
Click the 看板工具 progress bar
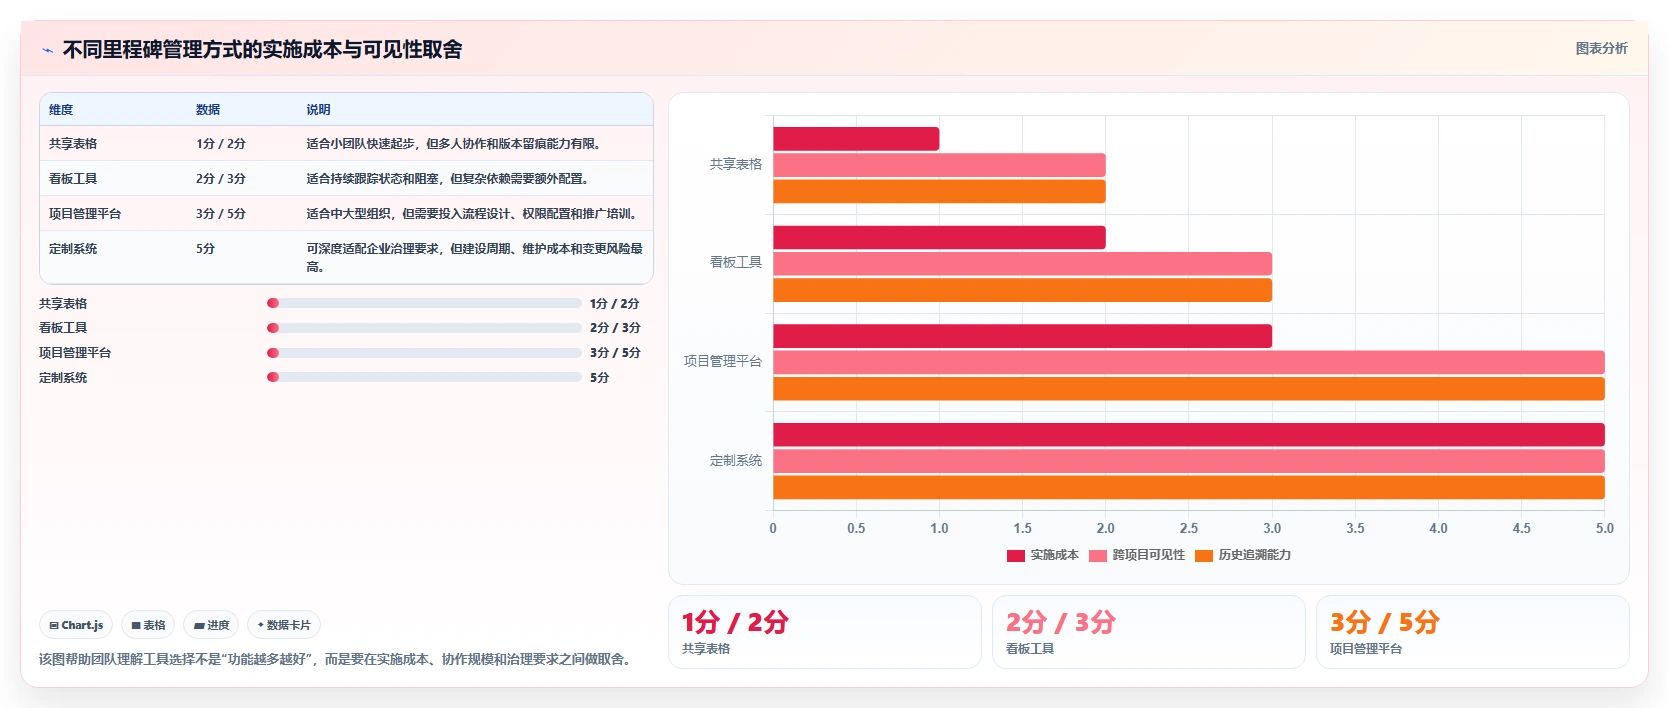tap(424, 328)
